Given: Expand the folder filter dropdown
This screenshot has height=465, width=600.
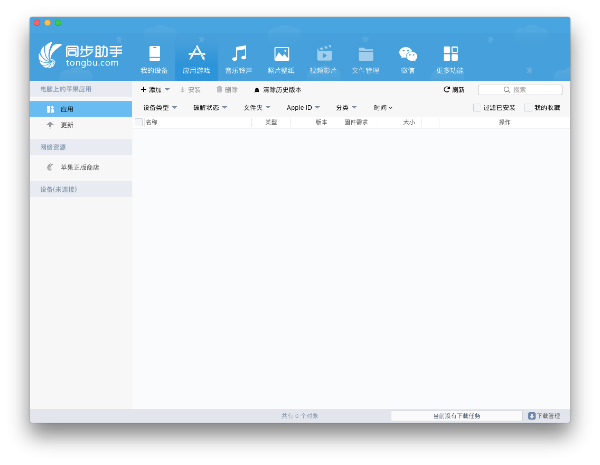Looking at the screenshot, I should click(257, 108).
